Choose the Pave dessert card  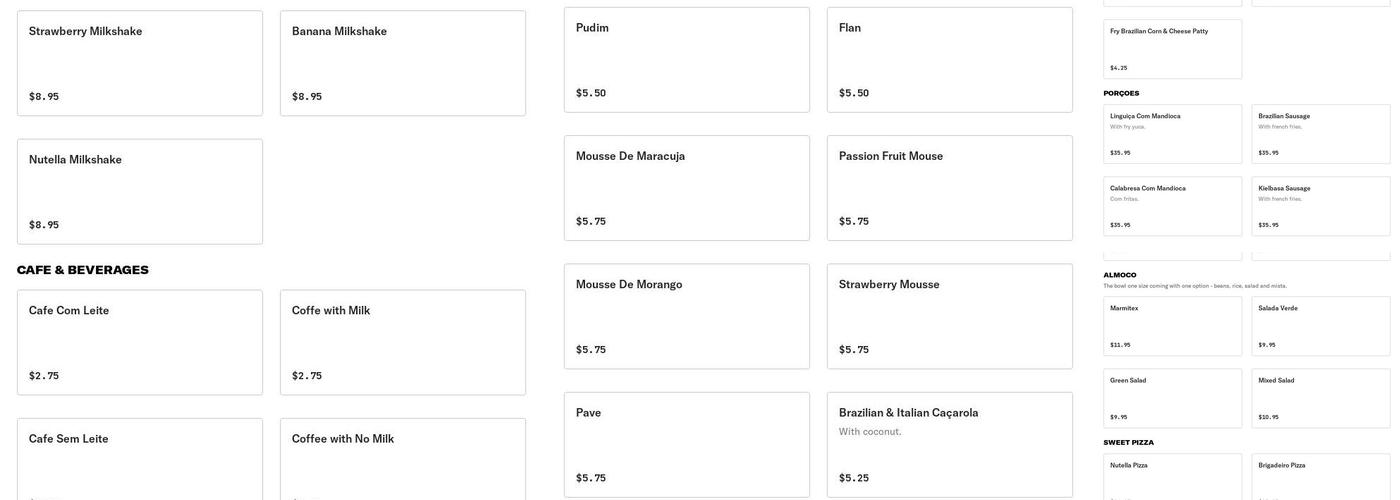tap(686, 444)
